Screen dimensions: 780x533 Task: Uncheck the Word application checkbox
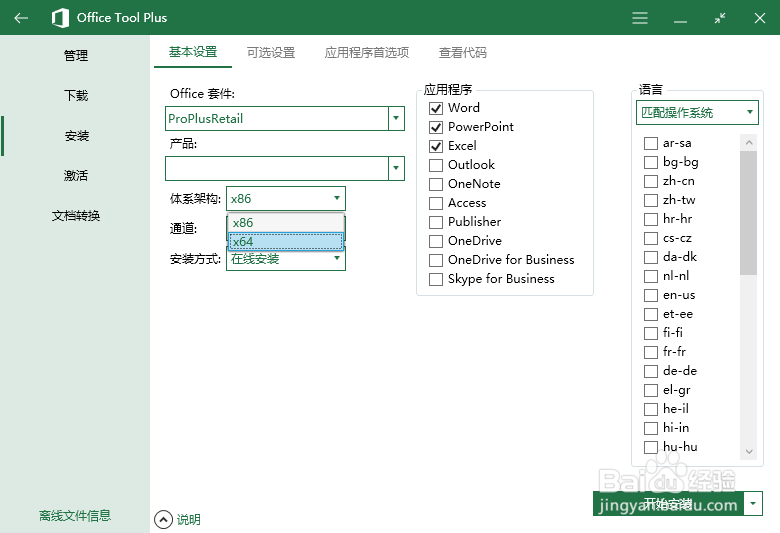click(x=436, y=108)
